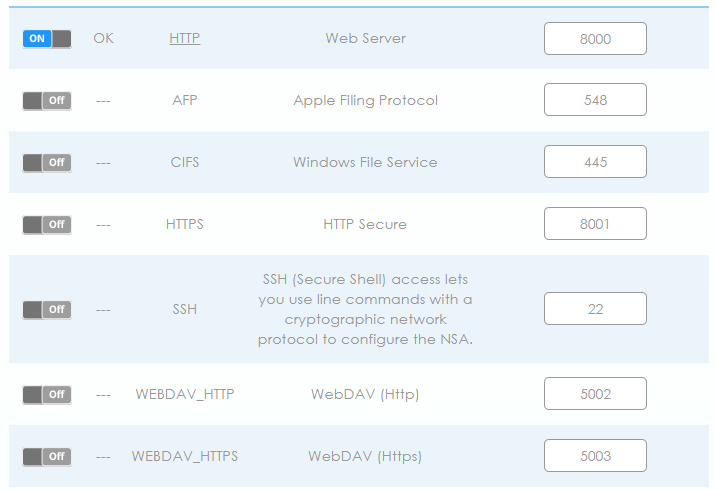Turn off the HTTP Web Server toggle
The width and height of the screenshot is (716, 490).
coord(47,39)
